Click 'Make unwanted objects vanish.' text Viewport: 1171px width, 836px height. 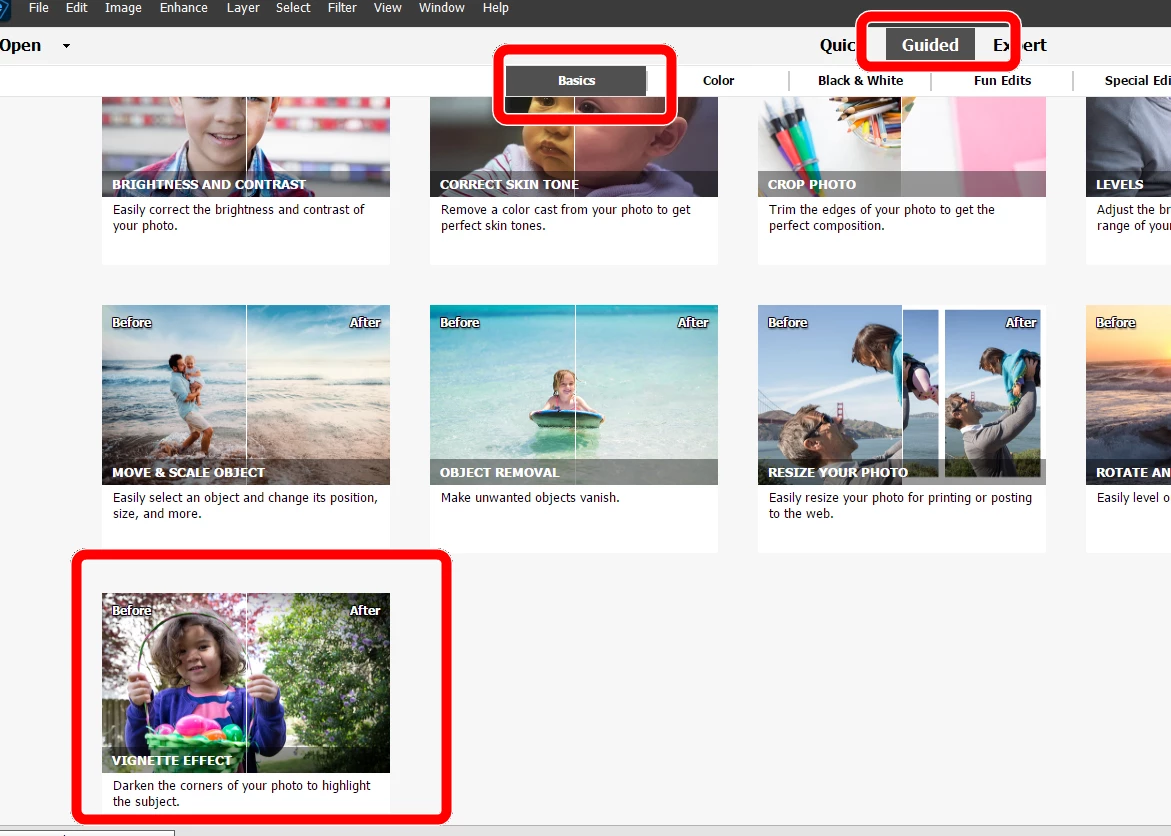coord(529,498)
